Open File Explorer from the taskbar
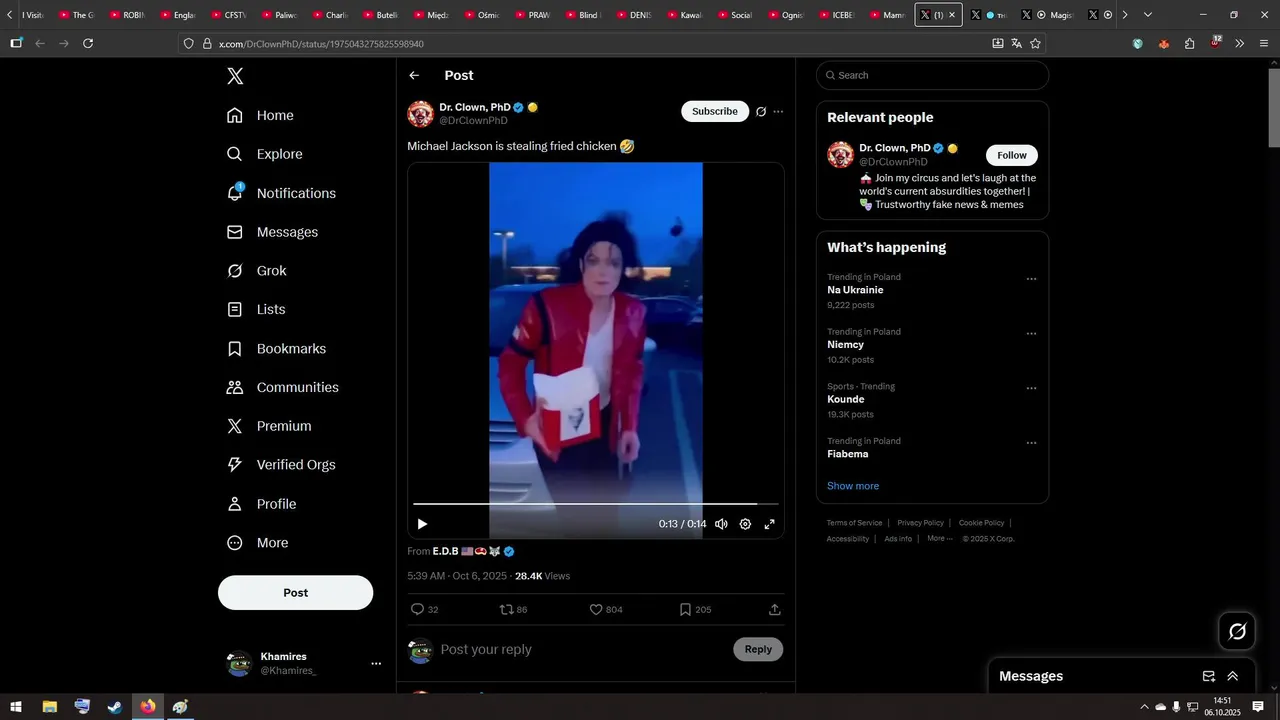The width and height of the screenshot is (1280, 720). pyautogui.click(x=49, y=706)
